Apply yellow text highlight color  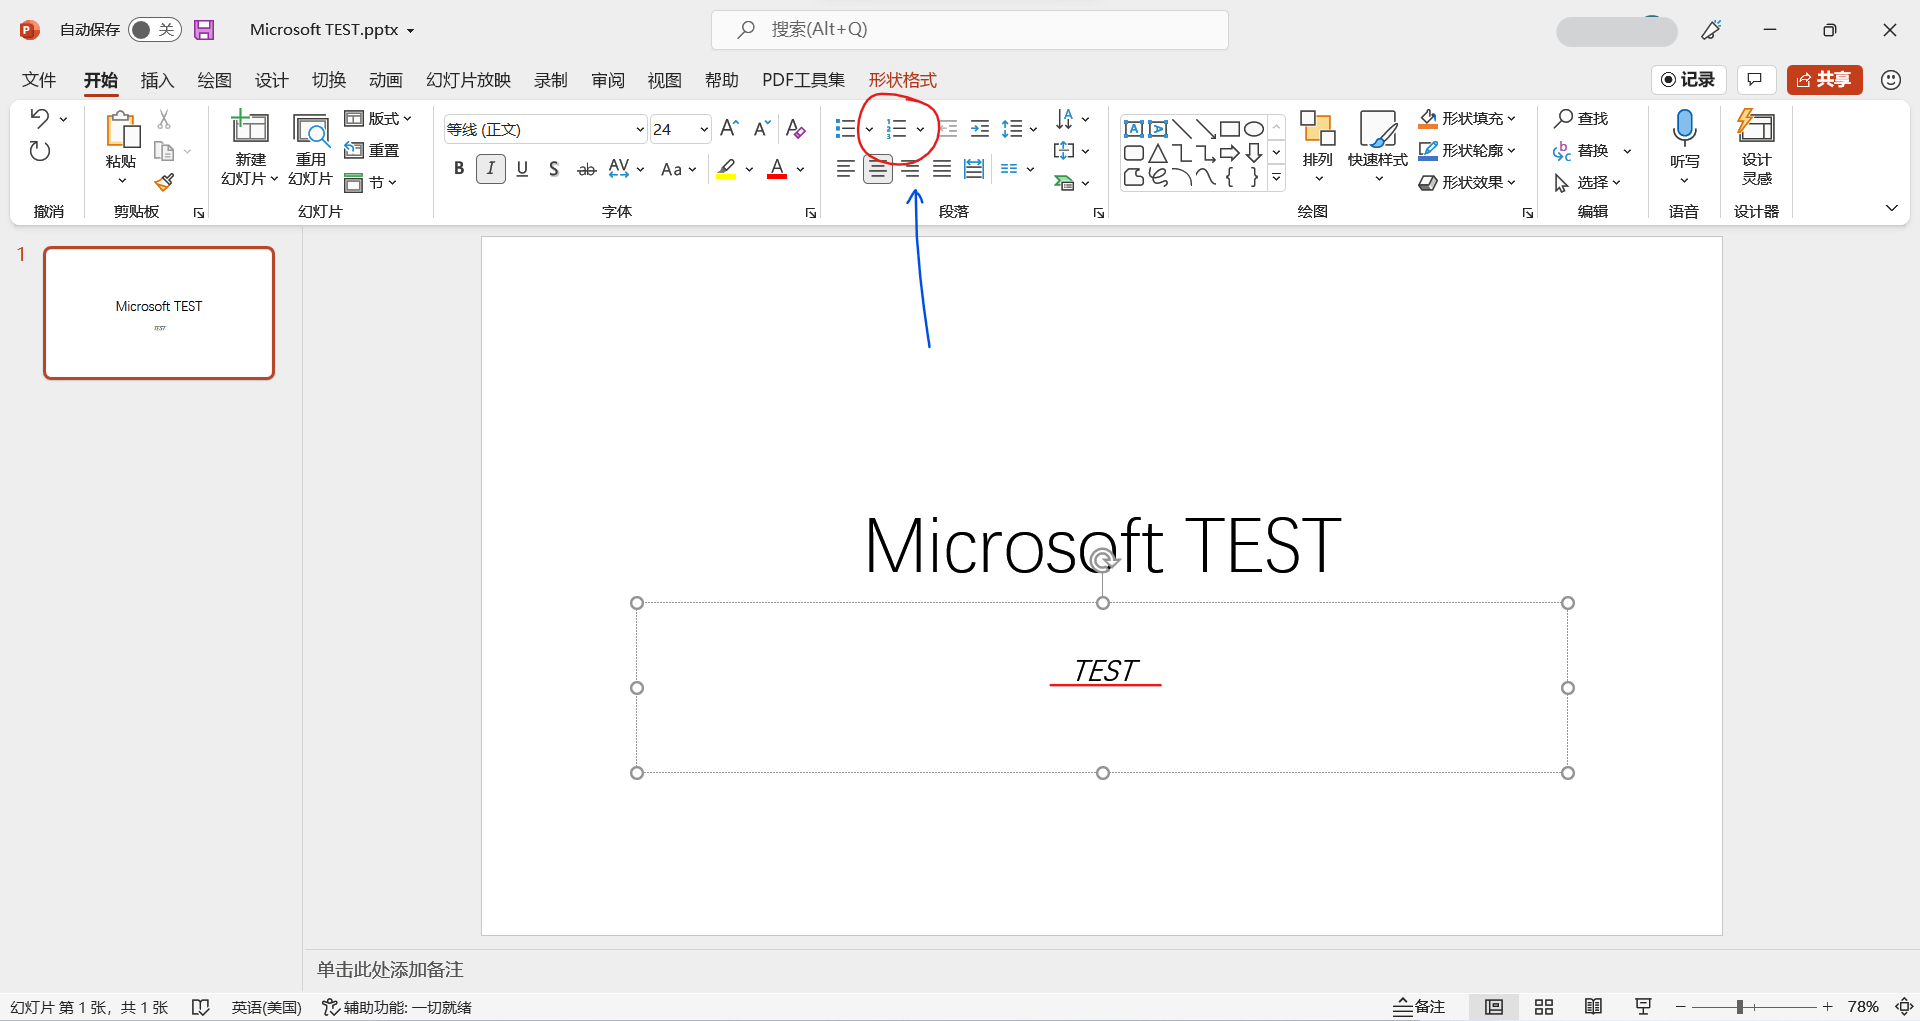[x=726, y=169]
